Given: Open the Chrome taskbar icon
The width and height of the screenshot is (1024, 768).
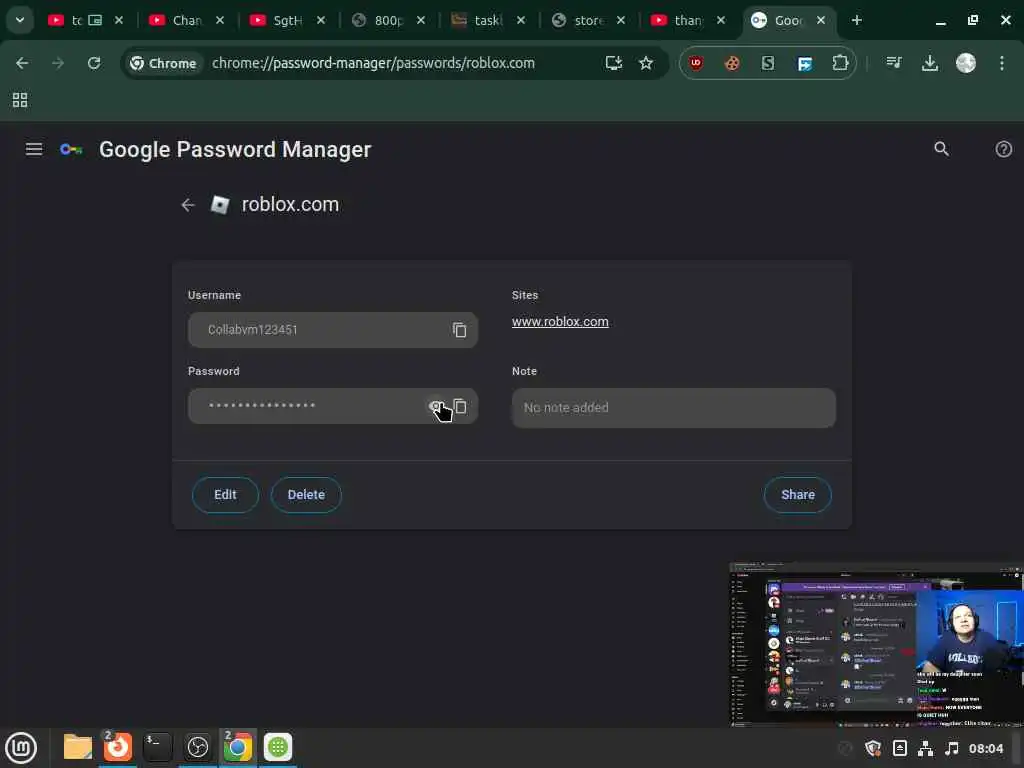Looking at the screenshot, I should [238, 747].
